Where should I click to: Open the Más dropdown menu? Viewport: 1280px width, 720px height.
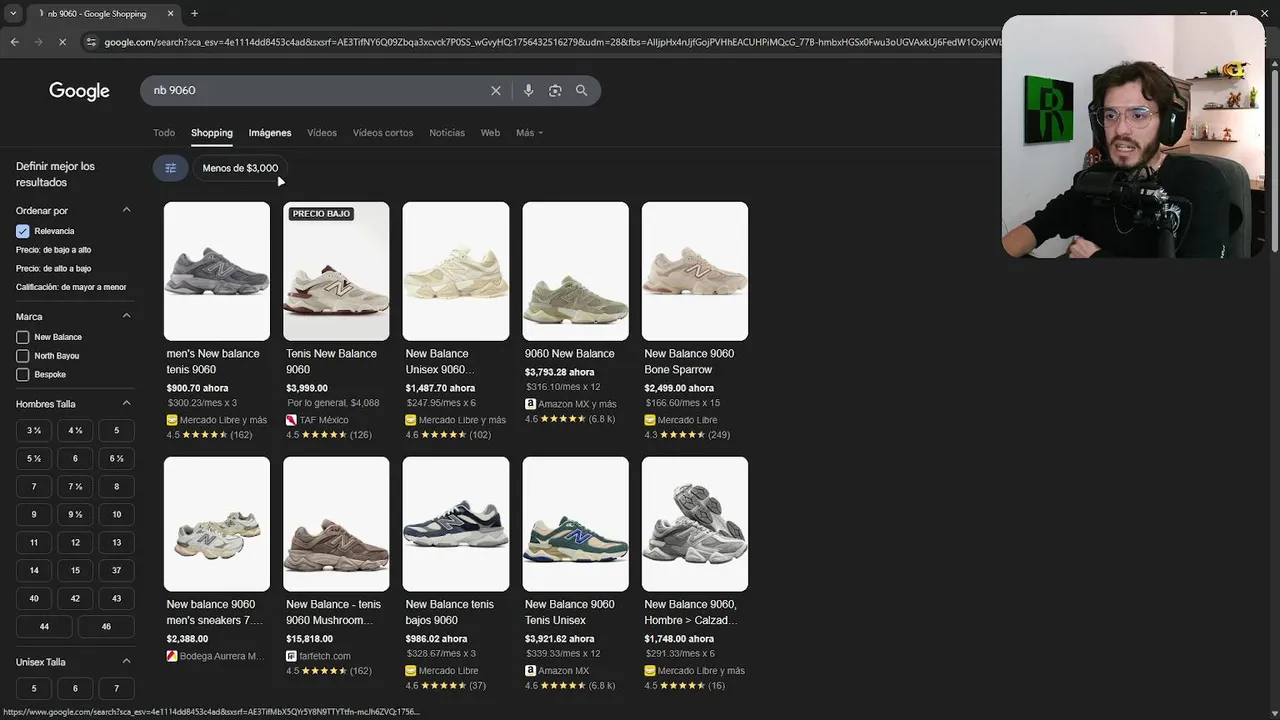coord(529,133)
